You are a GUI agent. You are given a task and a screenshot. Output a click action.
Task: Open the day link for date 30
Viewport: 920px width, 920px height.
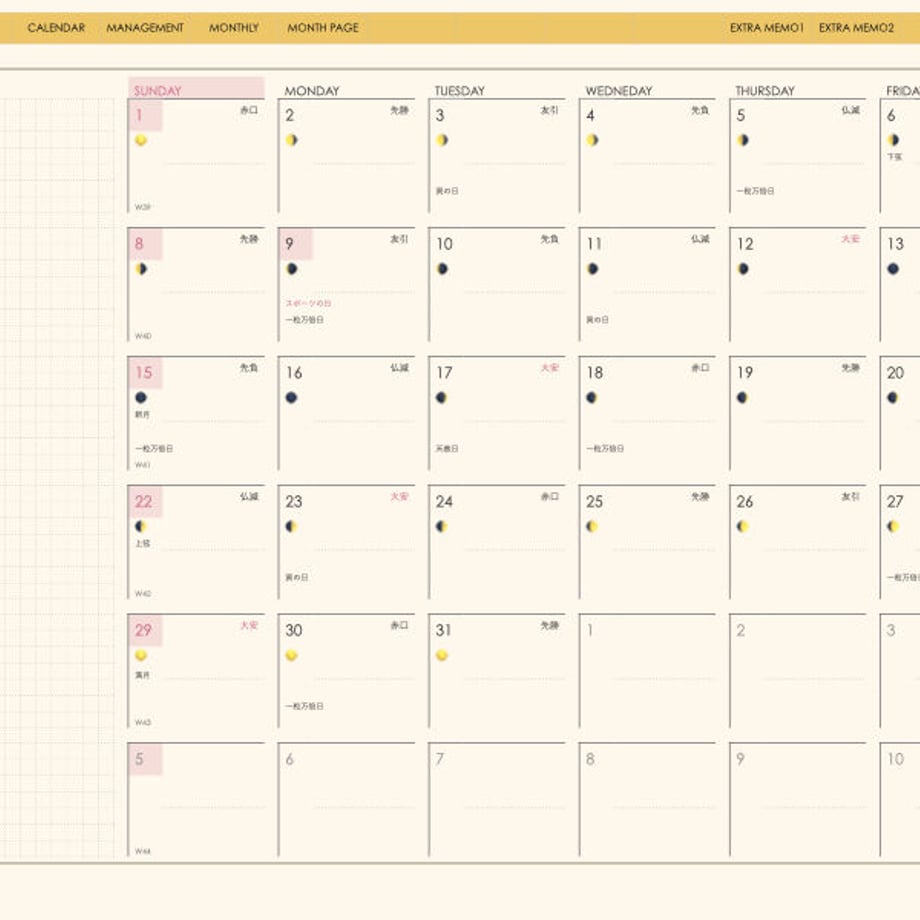(294, 630)
